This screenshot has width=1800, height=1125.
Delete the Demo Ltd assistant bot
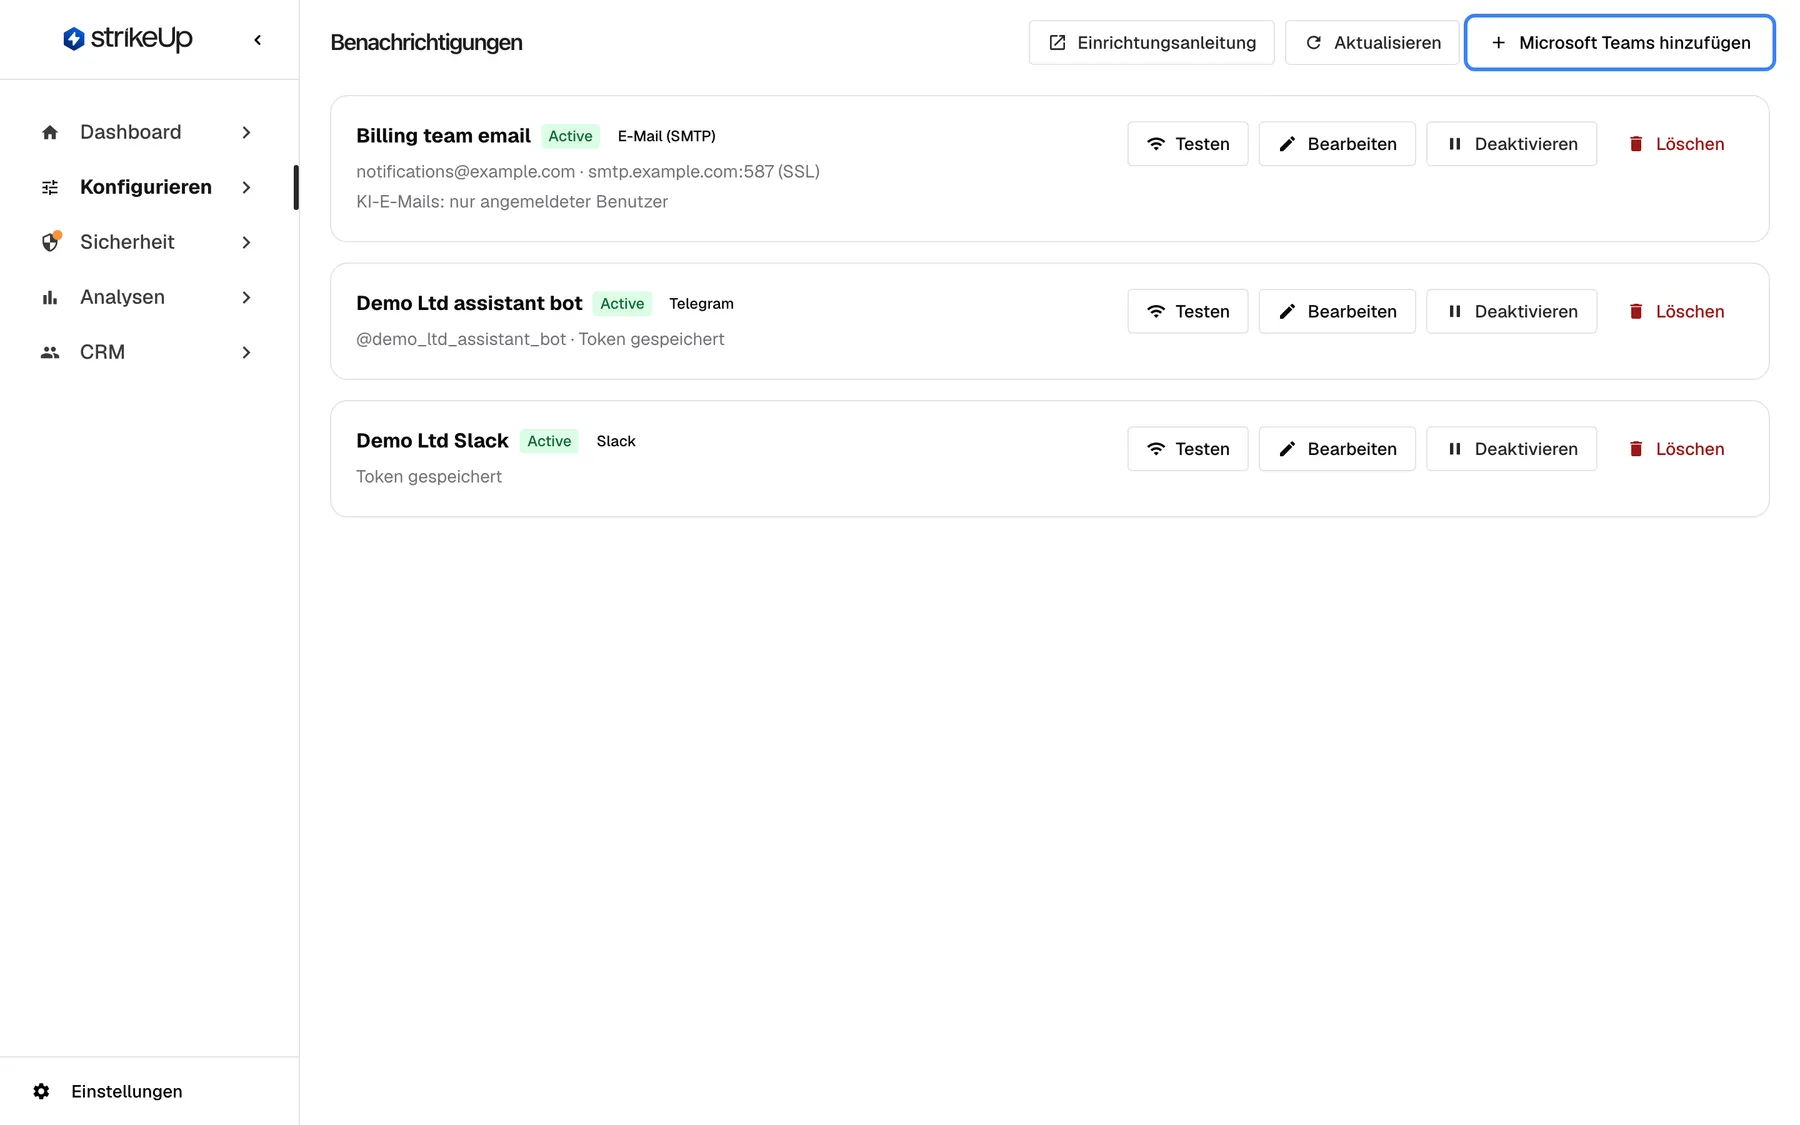click(1676, 311)
